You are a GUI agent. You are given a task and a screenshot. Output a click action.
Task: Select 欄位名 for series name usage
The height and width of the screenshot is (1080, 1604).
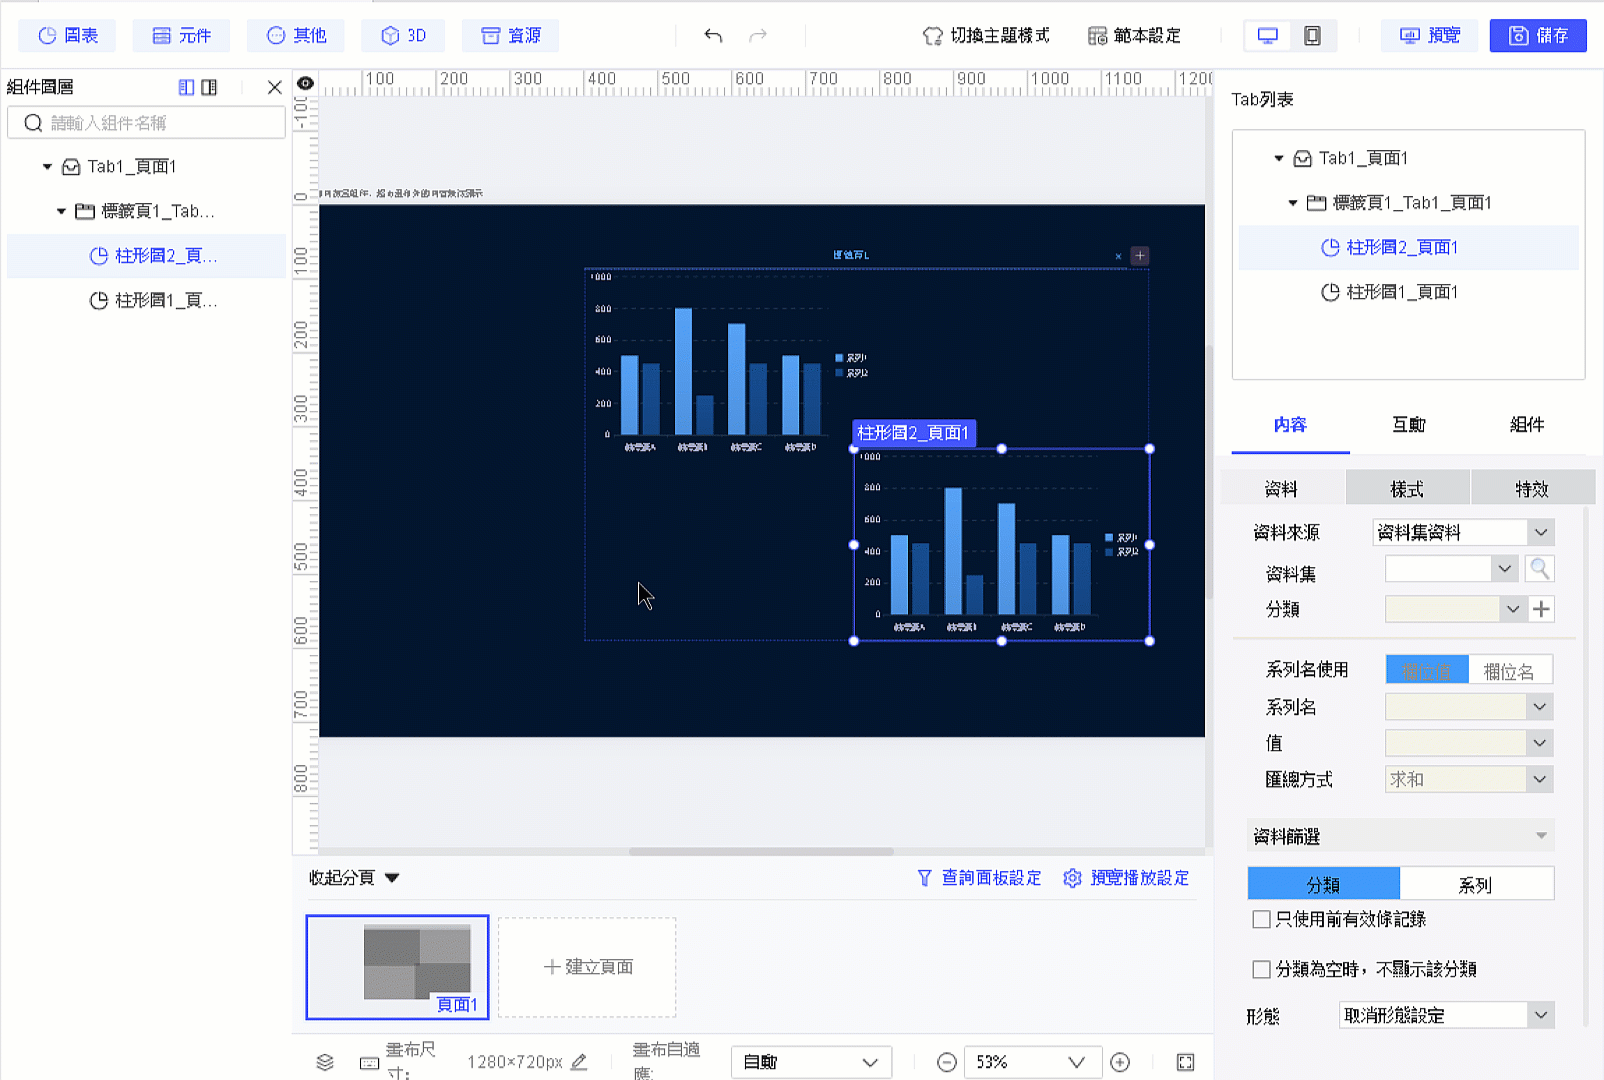[x=1509, y=671]
